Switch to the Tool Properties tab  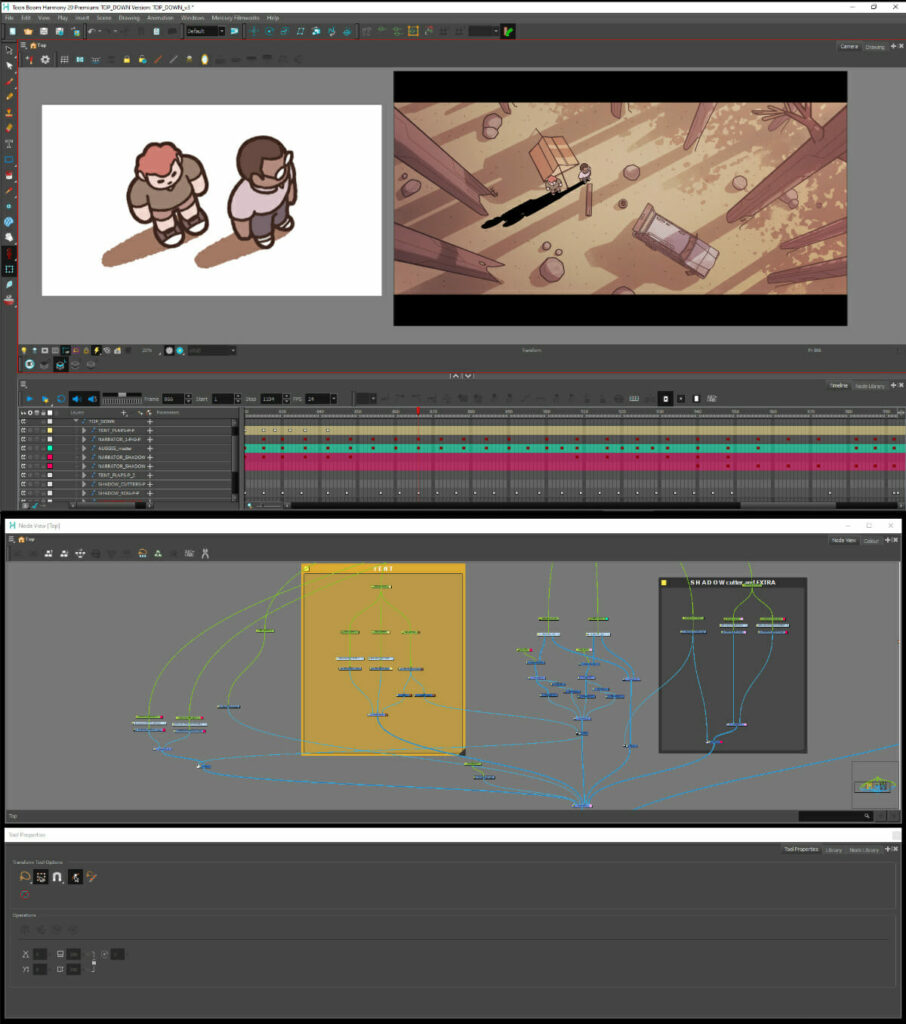[801, 850]
